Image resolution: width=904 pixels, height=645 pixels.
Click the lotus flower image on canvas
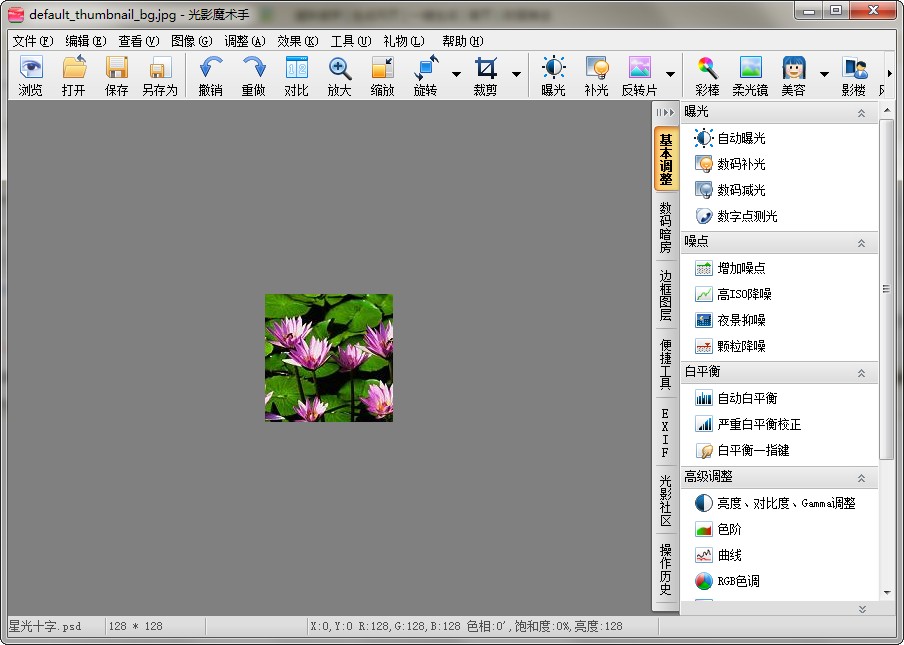328,357
